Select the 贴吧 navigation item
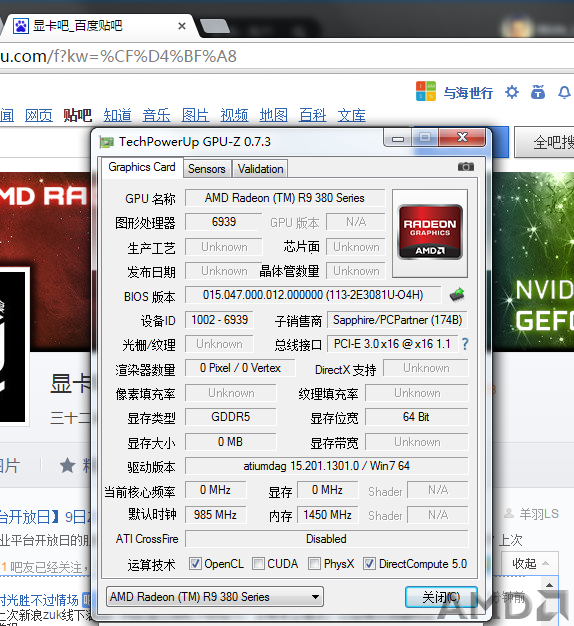The height and width of the screenshot is (626, 574). point(77,115)
